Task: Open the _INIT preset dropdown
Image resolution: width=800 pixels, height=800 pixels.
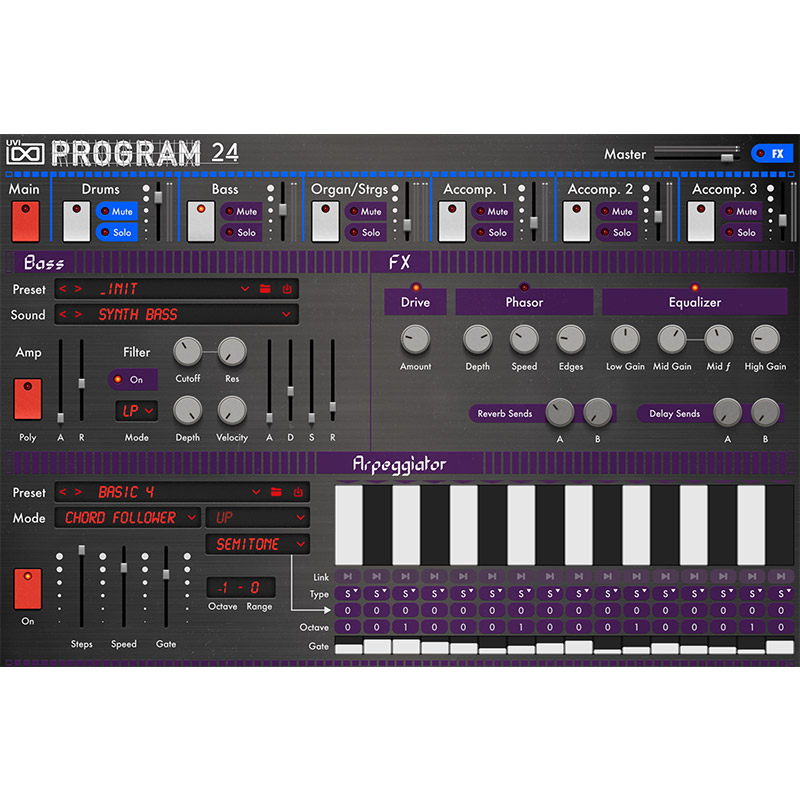Action: tap(245, 289)
